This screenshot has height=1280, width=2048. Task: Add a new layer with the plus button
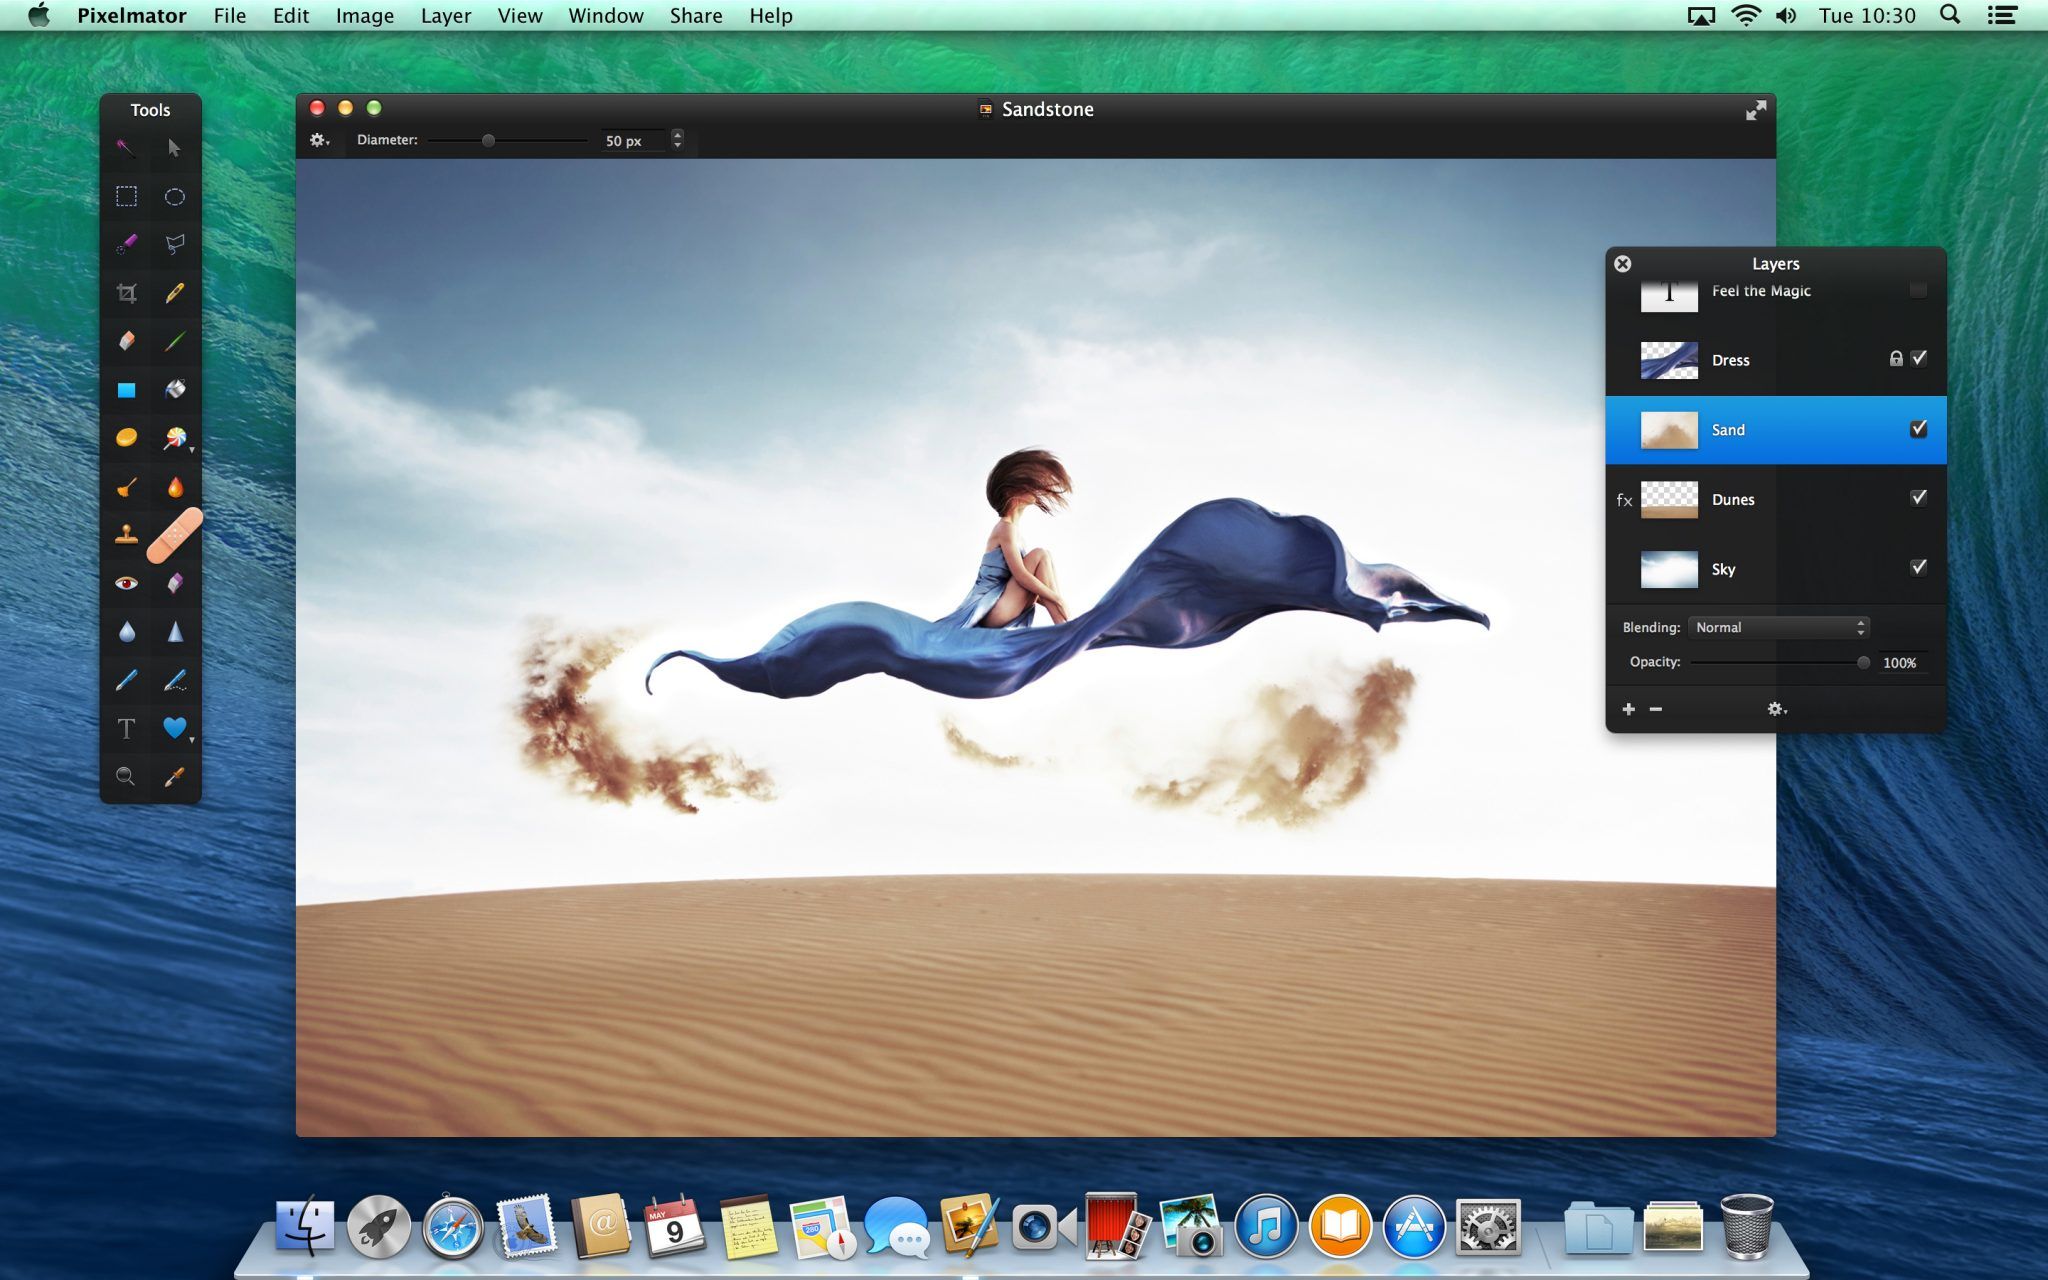[1629, 709]
